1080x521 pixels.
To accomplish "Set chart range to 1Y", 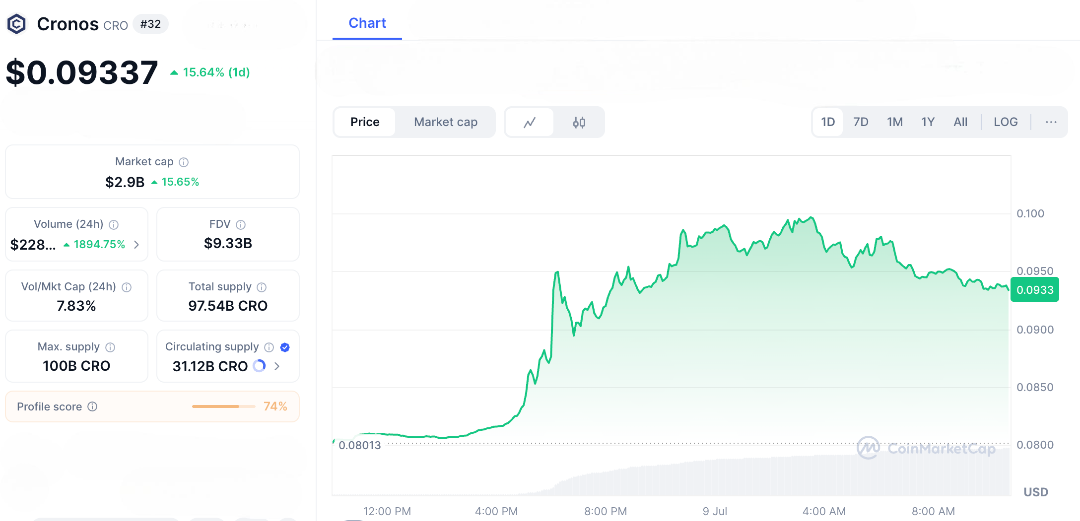I will 928,122.
